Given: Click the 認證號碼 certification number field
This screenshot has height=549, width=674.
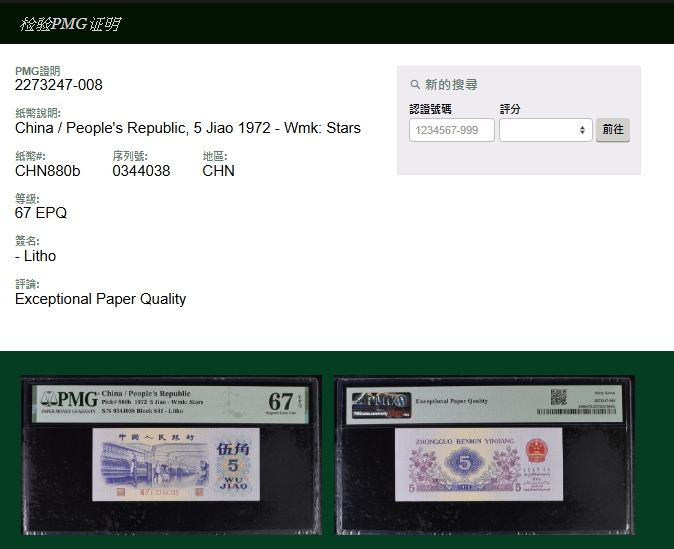Looking at the screenshot, I should [x=451, y=130].
